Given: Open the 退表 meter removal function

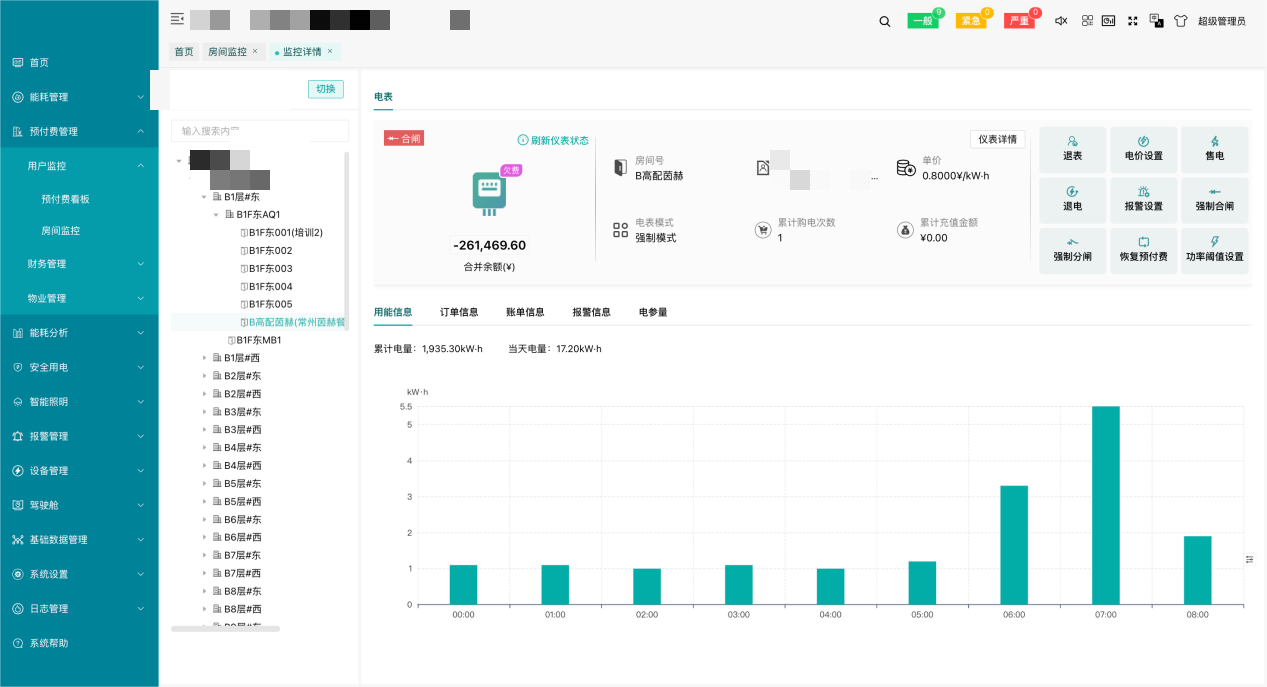Looking at the screenshot, I should 1072,149.
